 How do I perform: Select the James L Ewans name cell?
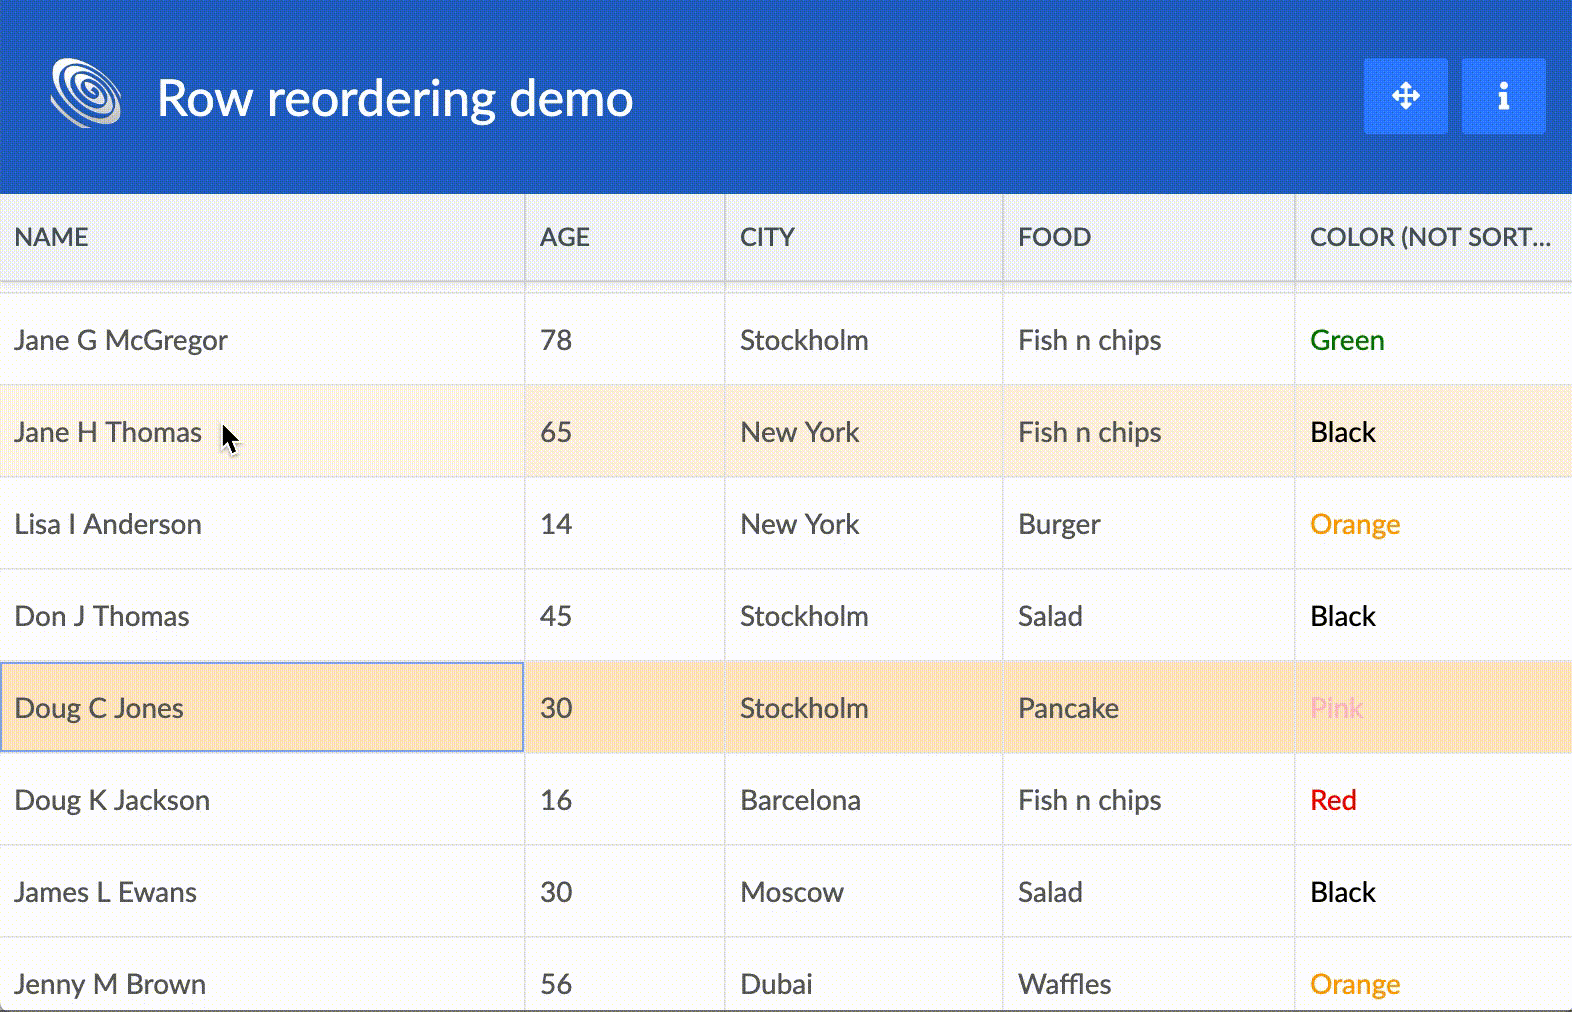[x=105, y=892]
